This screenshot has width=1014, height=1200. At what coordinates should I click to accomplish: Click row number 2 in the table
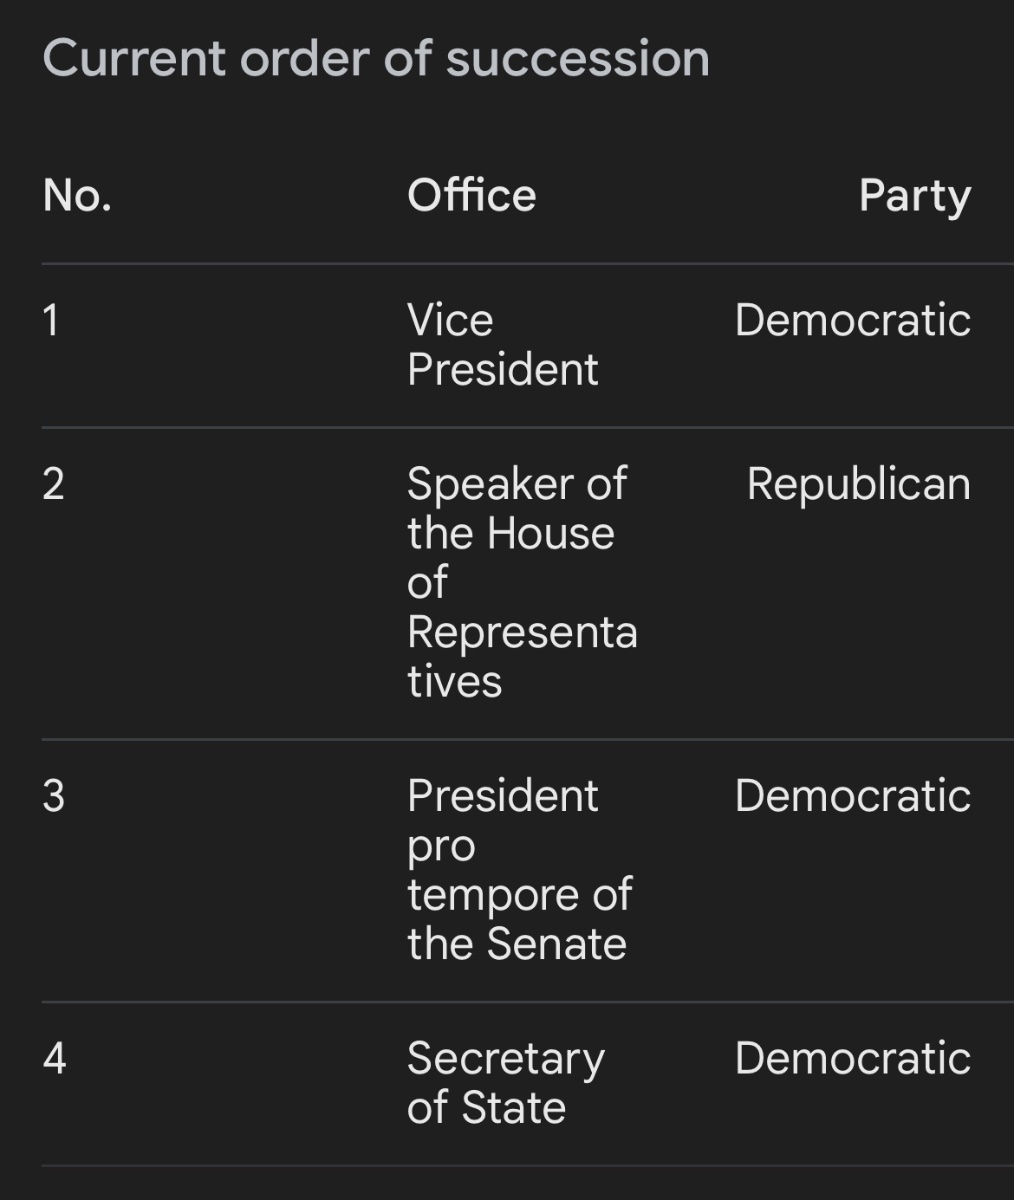coord(53,484)
